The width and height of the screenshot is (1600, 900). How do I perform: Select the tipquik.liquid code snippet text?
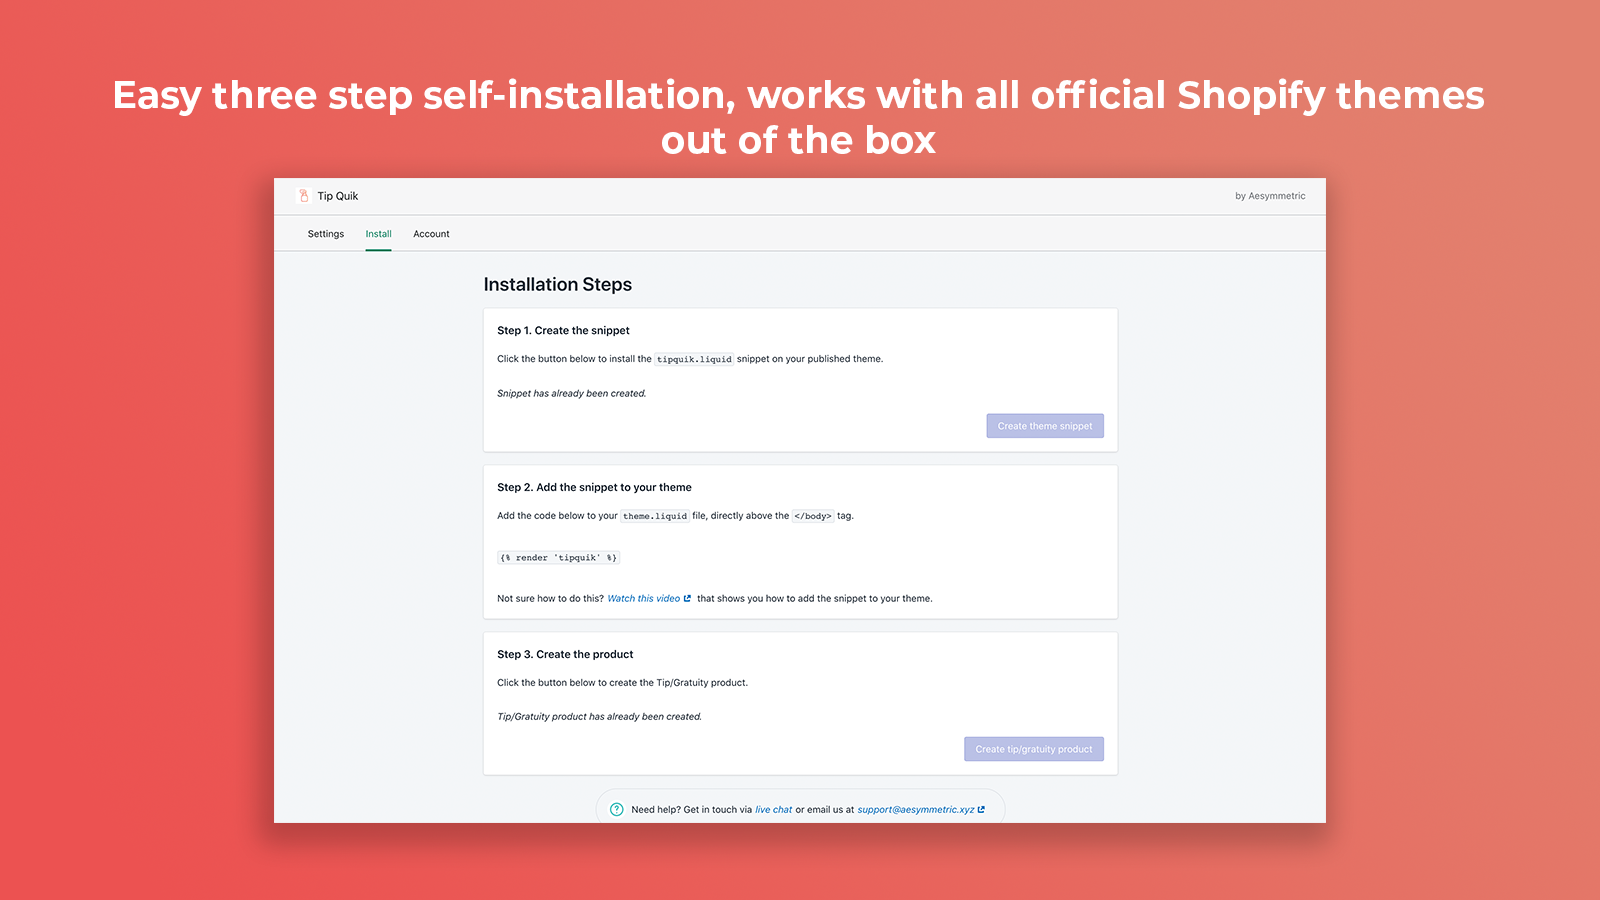[693, 359]
